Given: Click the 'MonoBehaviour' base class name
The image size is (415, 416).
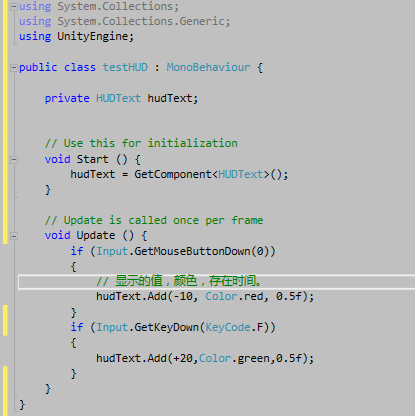Looking at the screenshot, I should 208,67.
